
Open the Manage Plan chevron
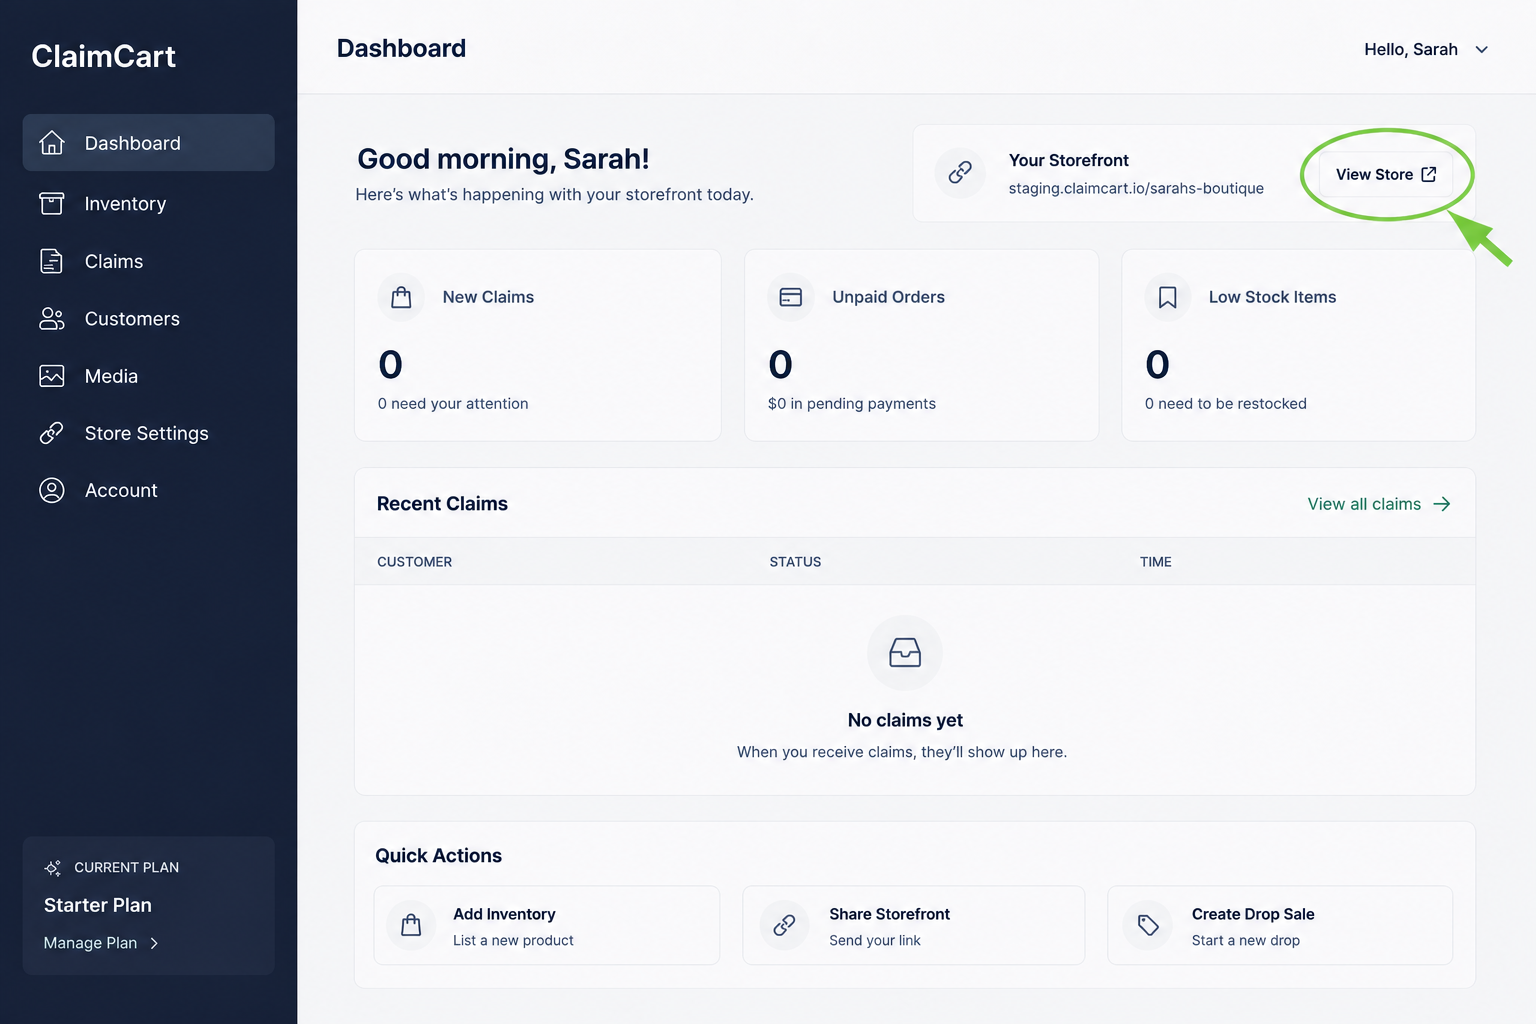click(154, 943)
